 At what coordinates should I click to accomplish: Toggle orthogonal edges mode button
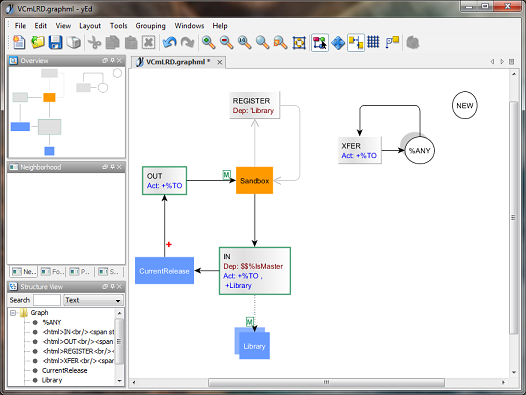click(x=356, y=43)
